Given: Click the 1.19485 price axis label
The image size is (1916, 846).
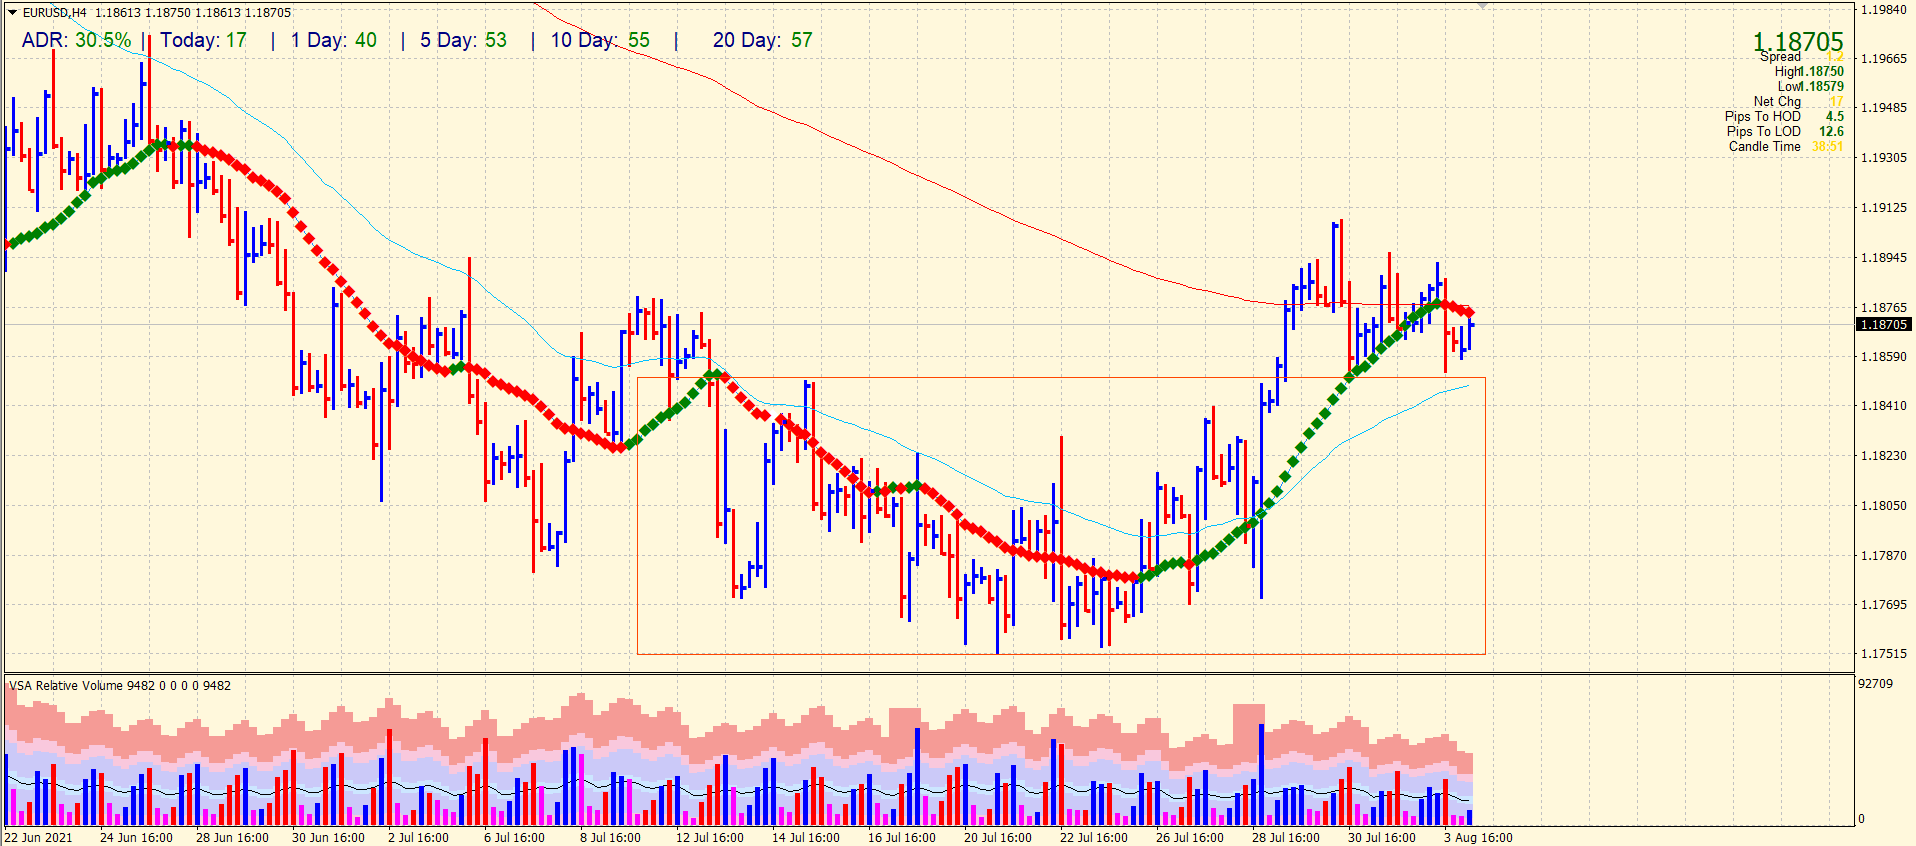Looking at the screenshot, I should (1883, 108).
